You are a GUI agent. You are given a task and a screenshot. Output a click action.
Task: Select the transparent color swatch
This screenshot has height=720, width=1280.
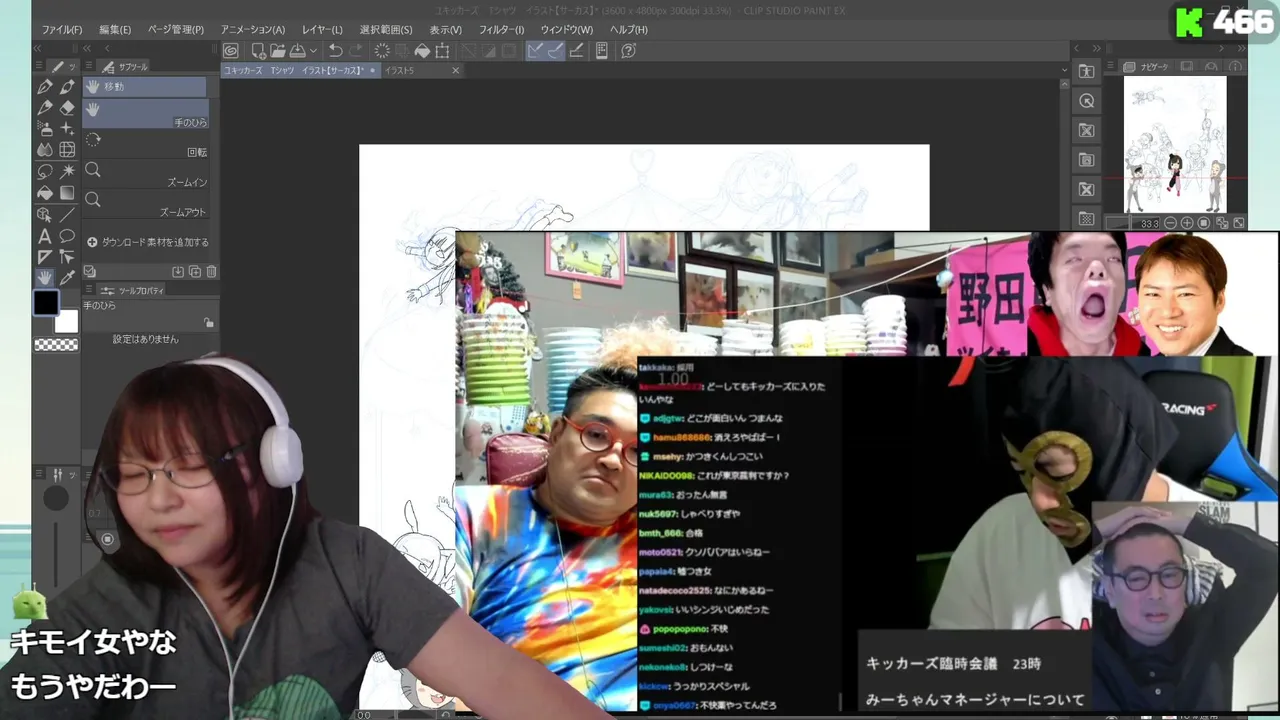56,344
